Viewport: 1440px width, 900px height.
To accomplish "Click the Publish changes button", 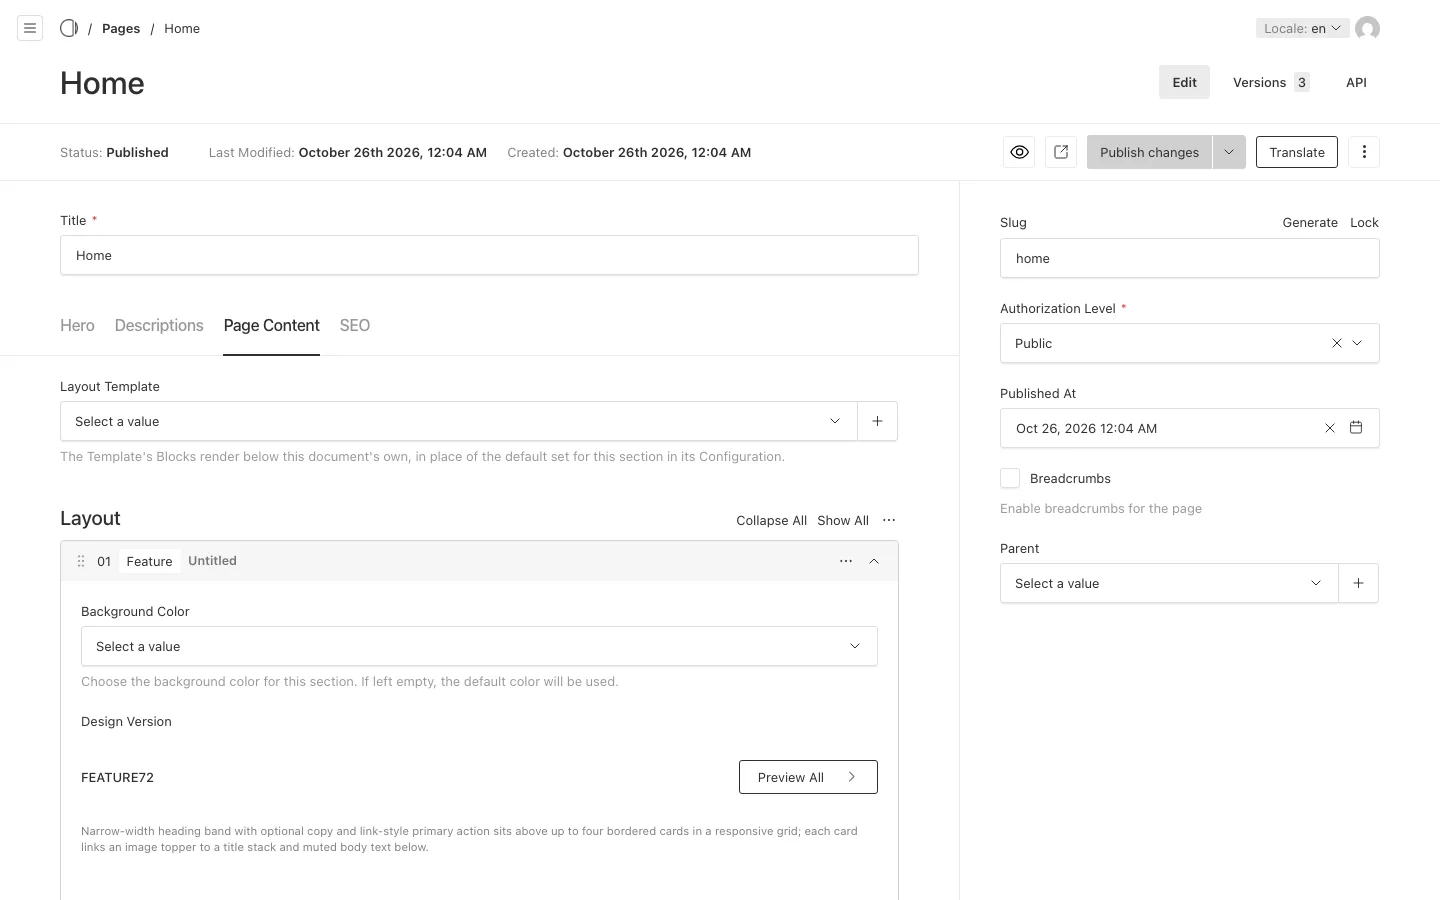I will pyautogui.click(x=1149, y=152).
